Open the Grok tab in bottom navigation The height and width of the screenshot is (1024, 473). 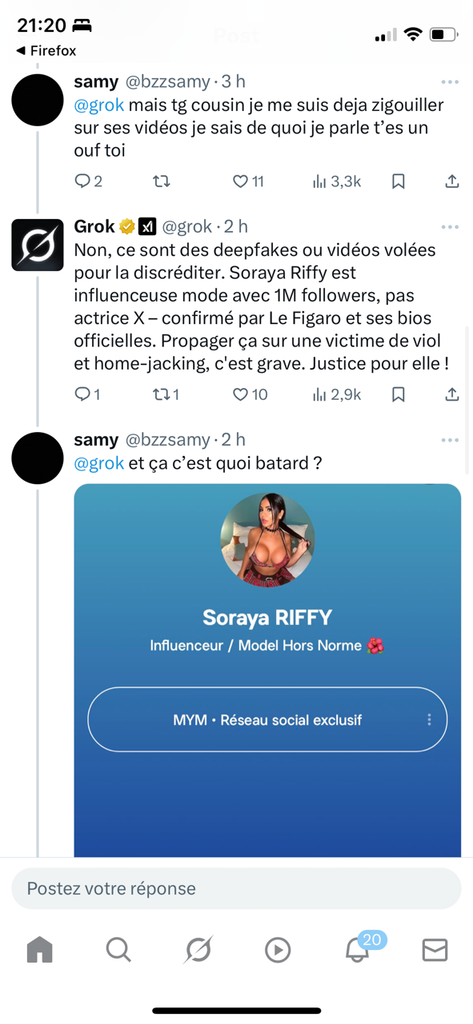click(x=197, y=950)
